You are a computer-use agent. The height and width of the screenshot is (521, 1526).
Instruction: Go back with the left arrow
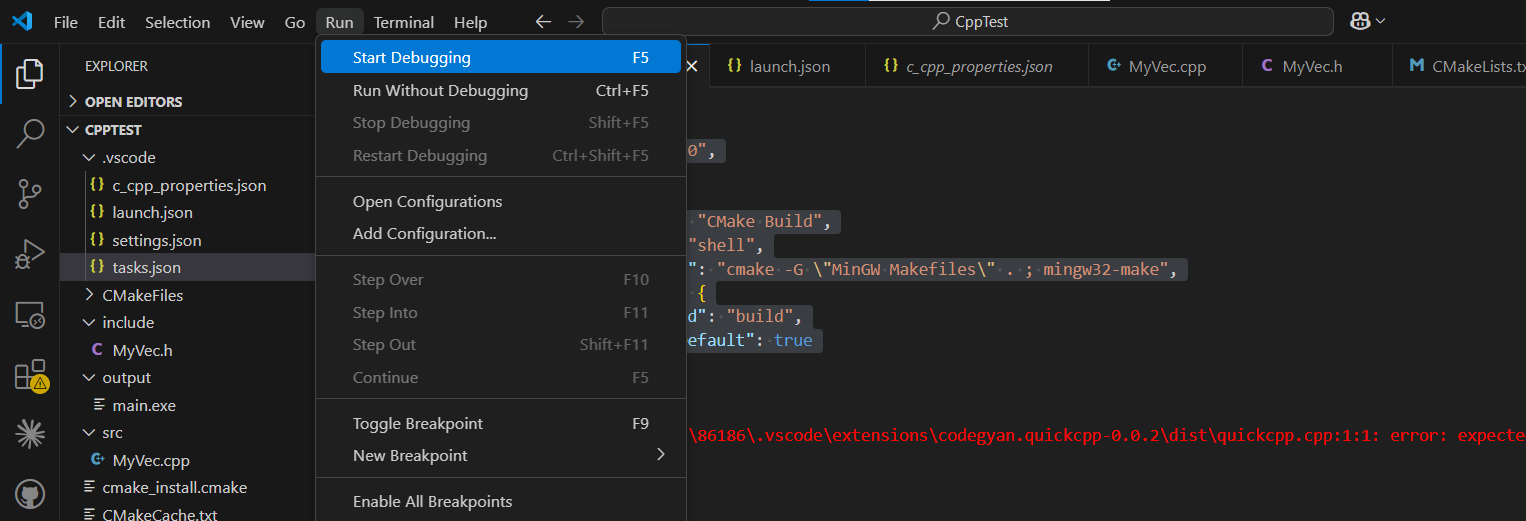pyautogui.click(x=543, y=22)
